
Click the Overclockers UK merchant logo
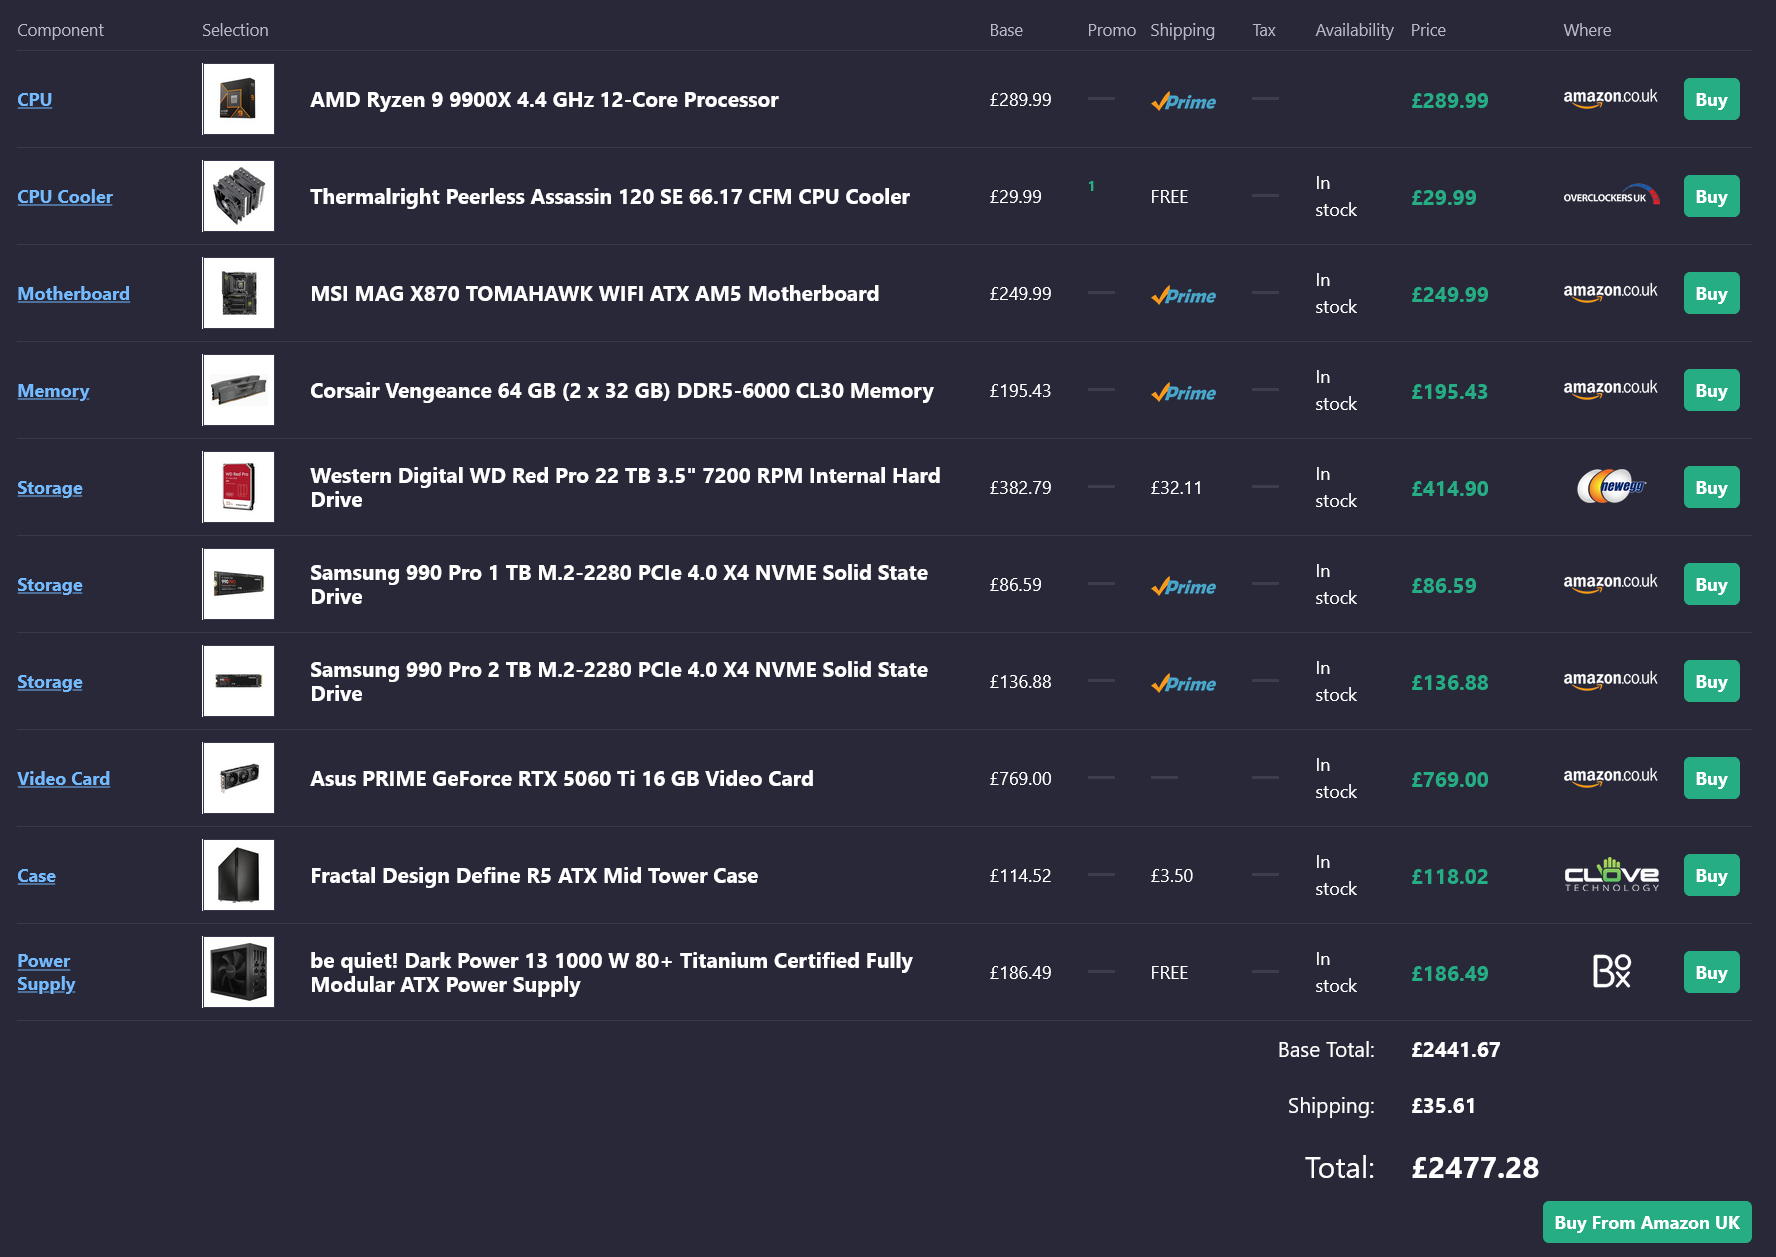pos(1611,196)
